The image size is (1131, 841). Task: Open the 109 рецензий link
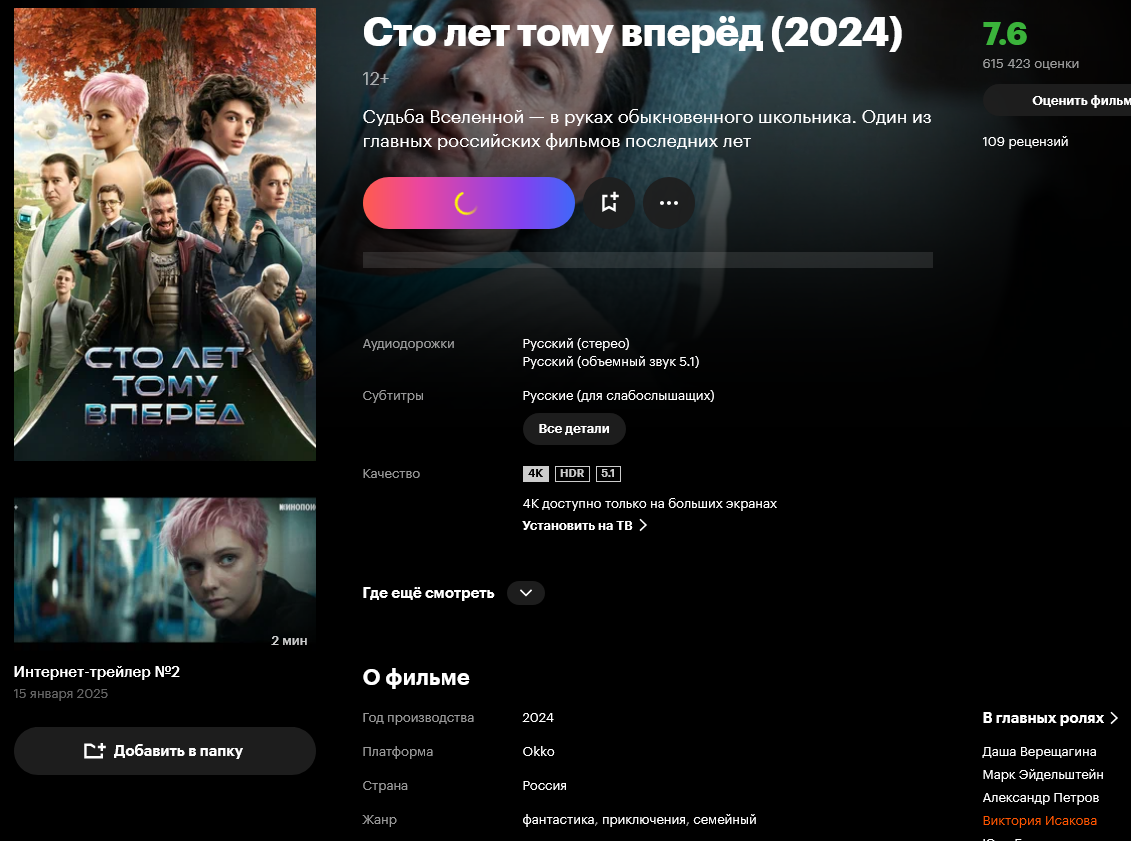coord(1025,141)
